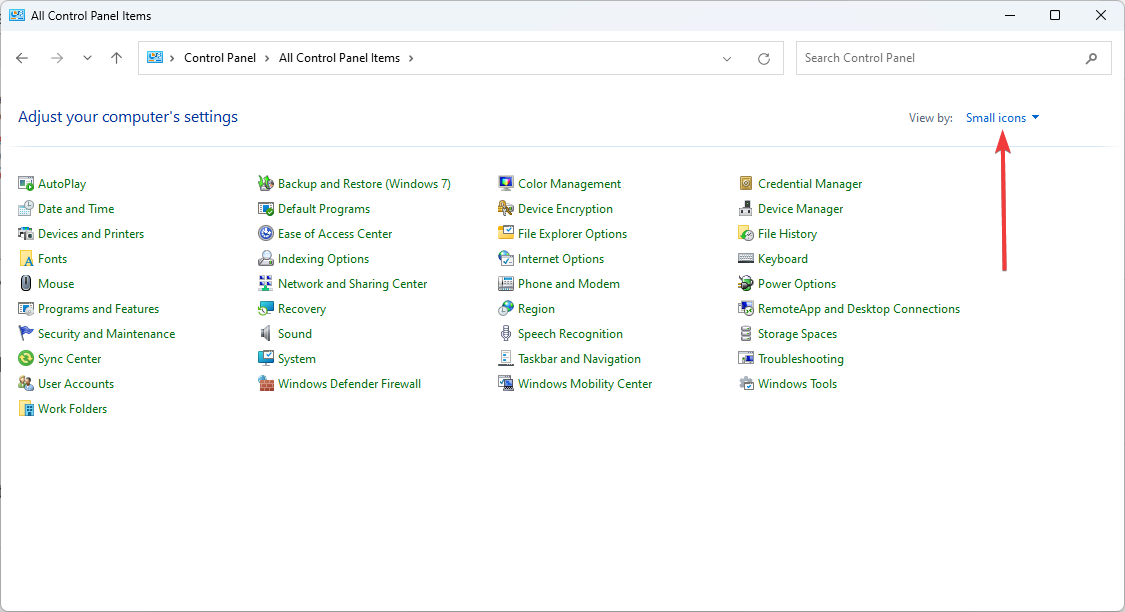The height and width of the screenshot is (612, 1125).
Task: Click the Control Panel icon in address bar
Action: pyautogui.click(x=155, y=57)
